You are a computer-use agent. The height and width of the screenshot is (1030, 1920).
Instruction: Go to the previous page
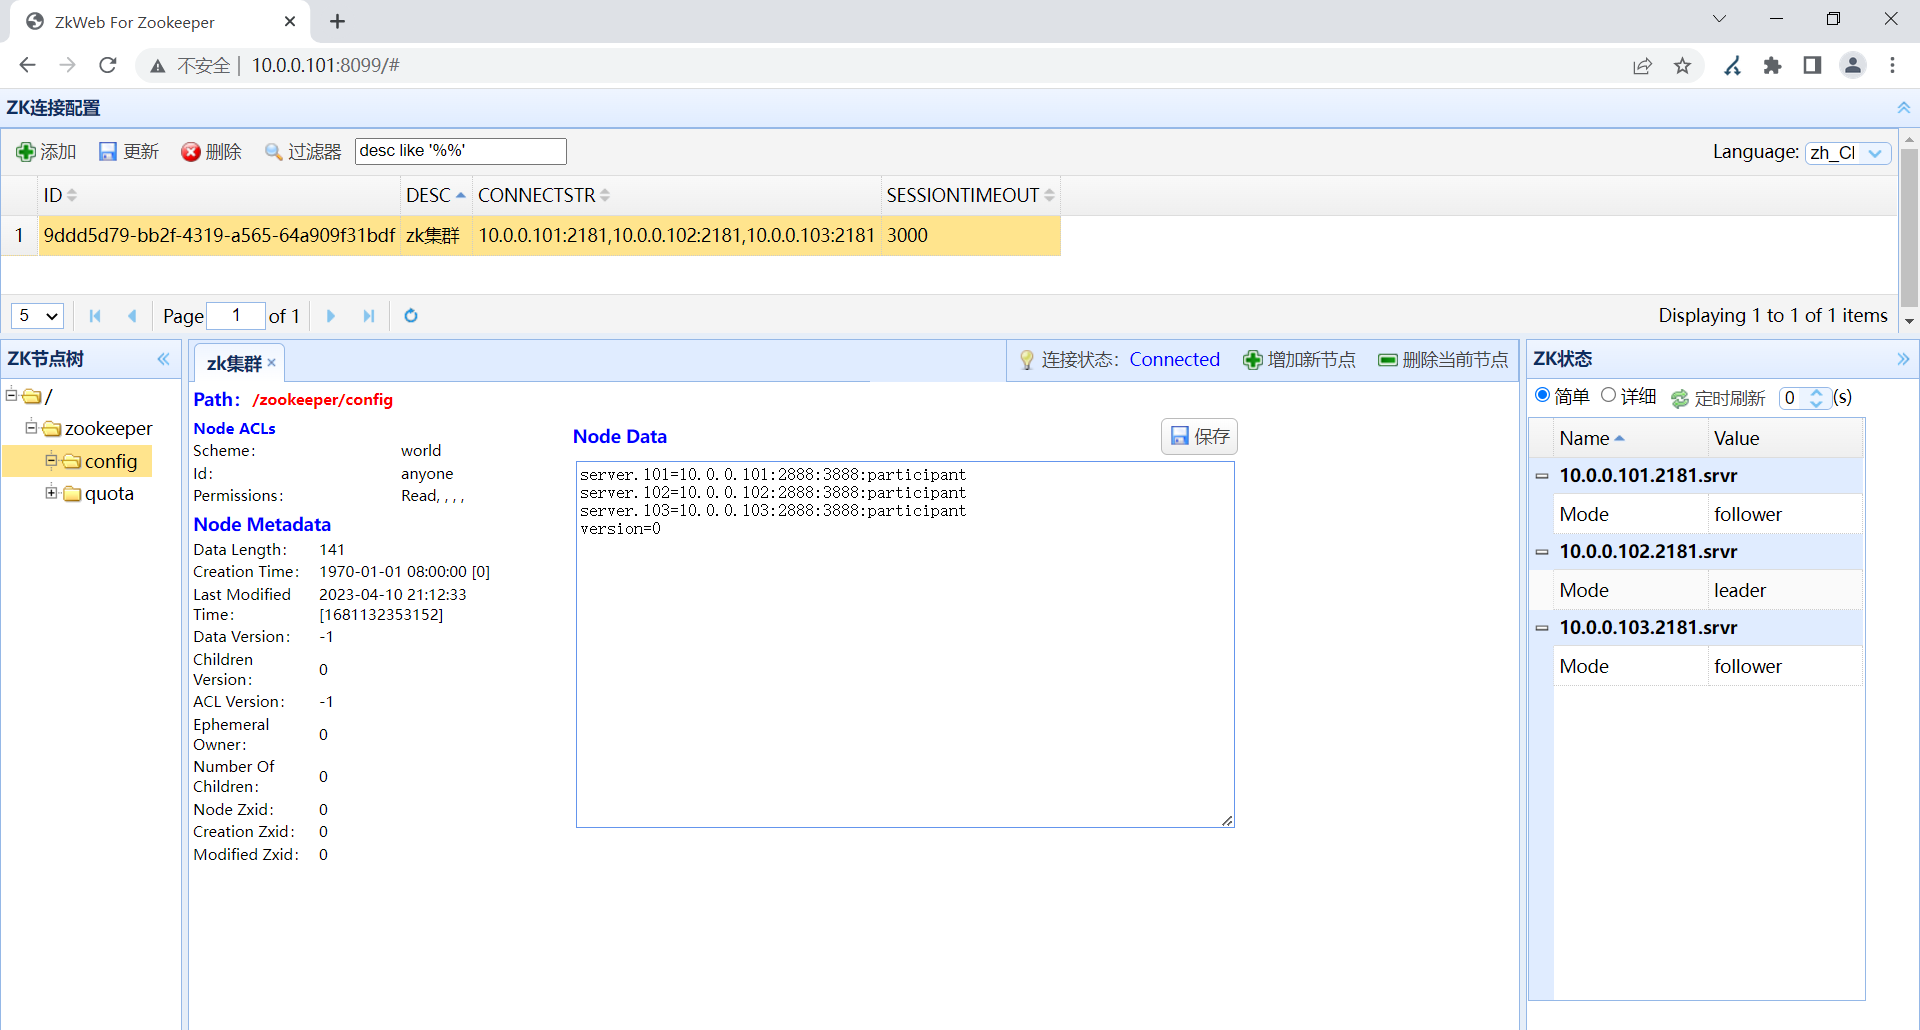[132, 316]
